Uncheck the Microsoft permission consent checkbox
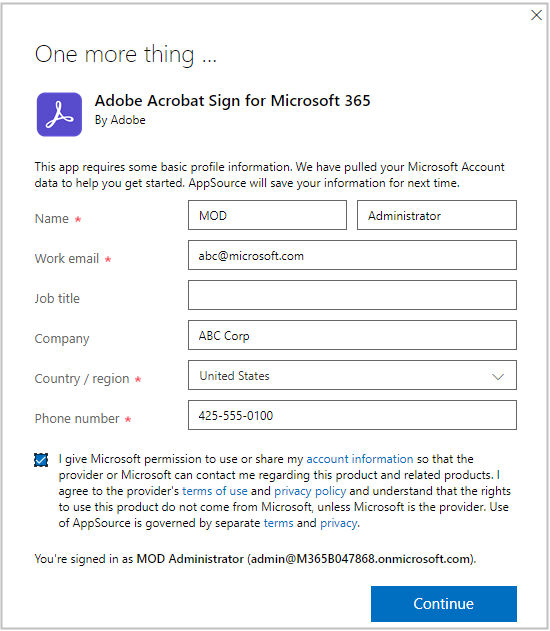Viewport: 550px width, 631px height. pyautogui.click(x=41, y=460)
